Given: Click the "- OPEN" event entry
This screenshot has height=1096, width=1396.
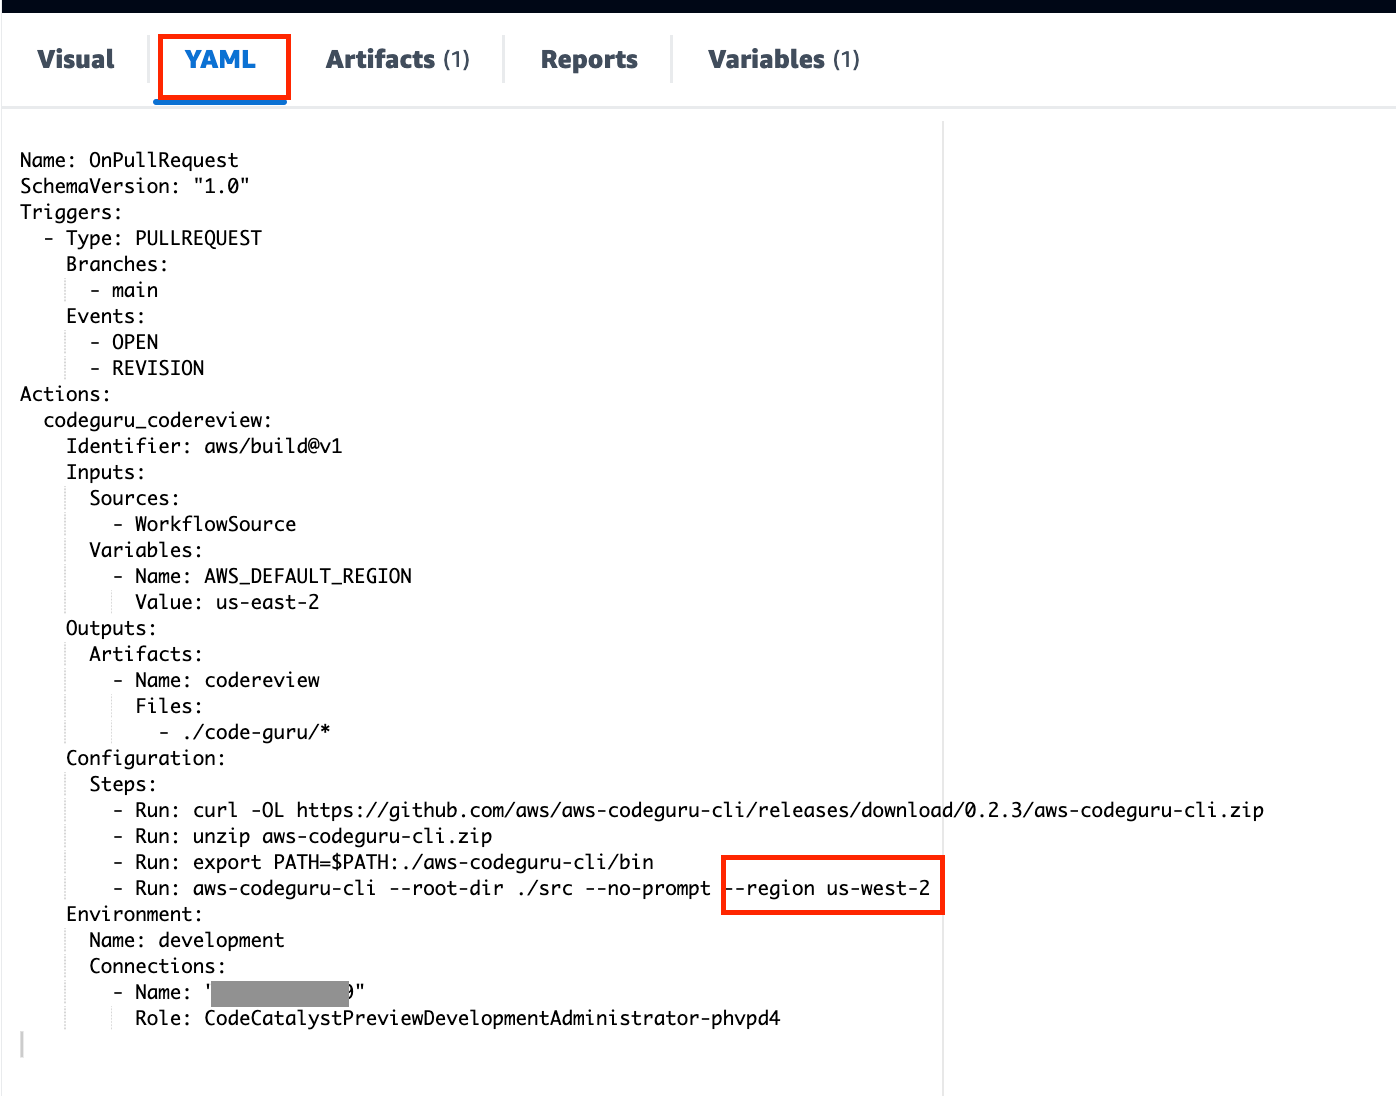Looking at the screenshot, I should pos(124,342).
